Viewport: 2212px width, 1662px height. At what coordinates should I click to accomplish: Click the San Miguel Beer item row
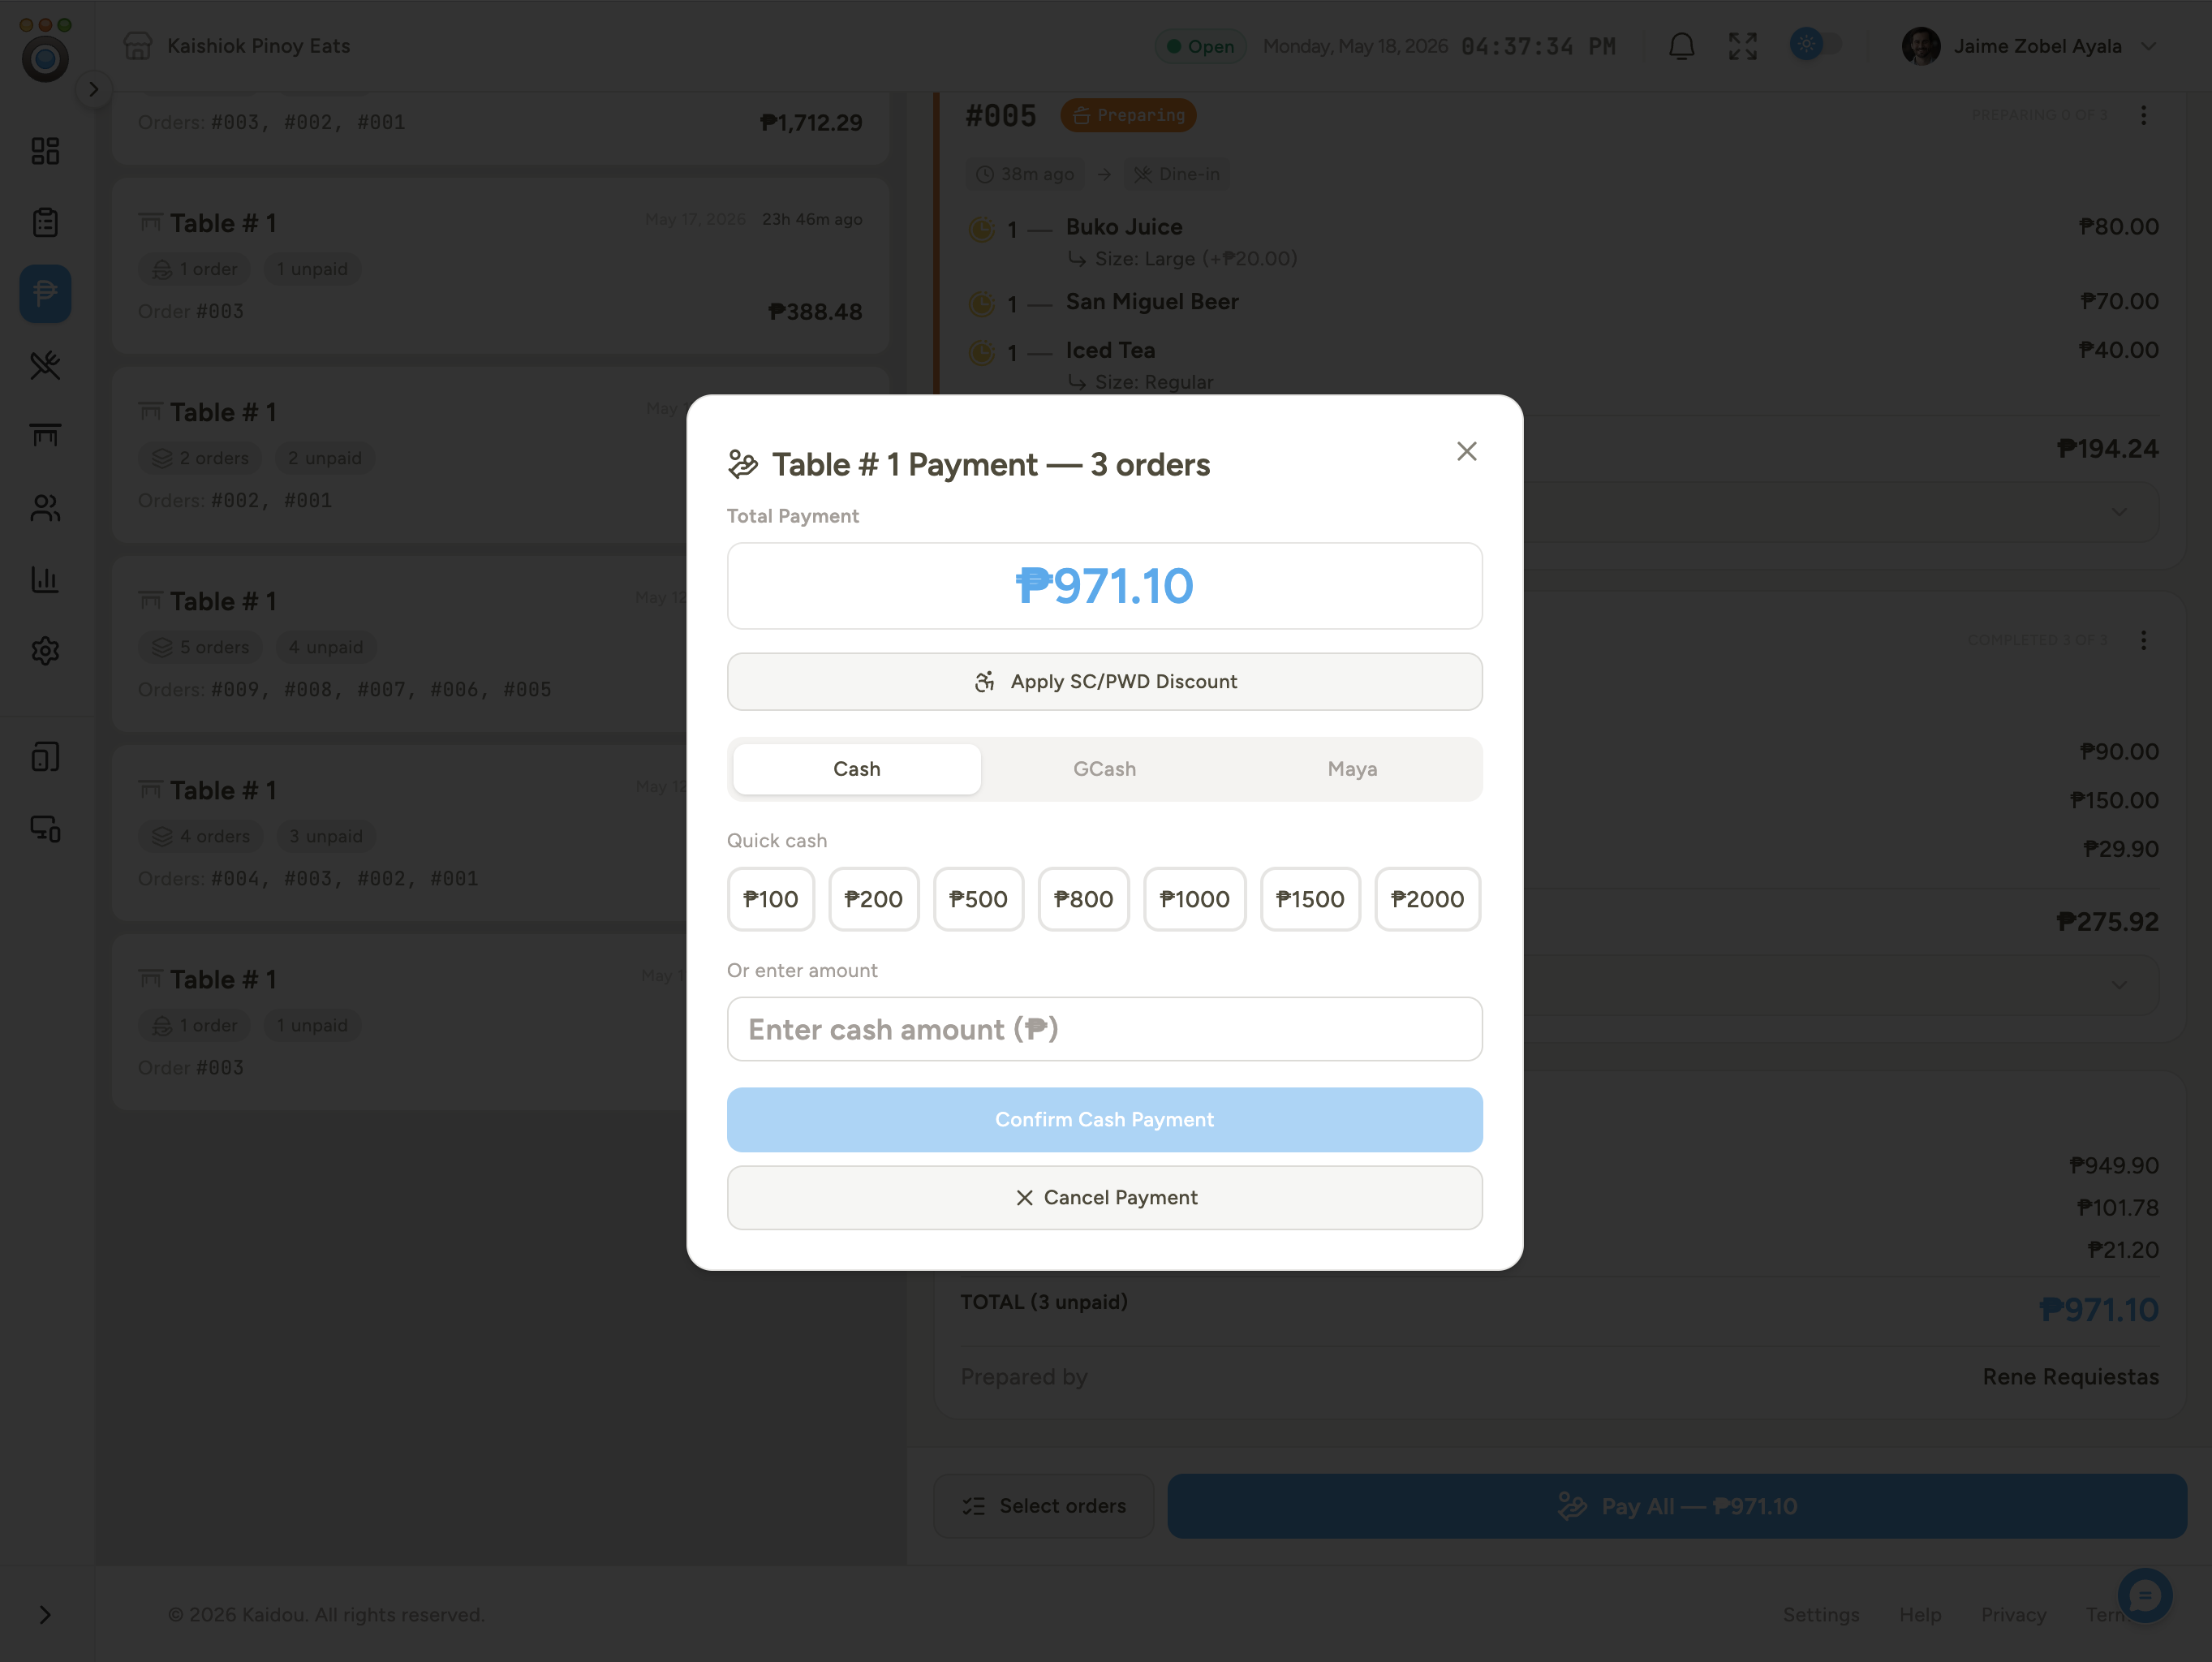pyautogui.click(x=1563, y=302)
